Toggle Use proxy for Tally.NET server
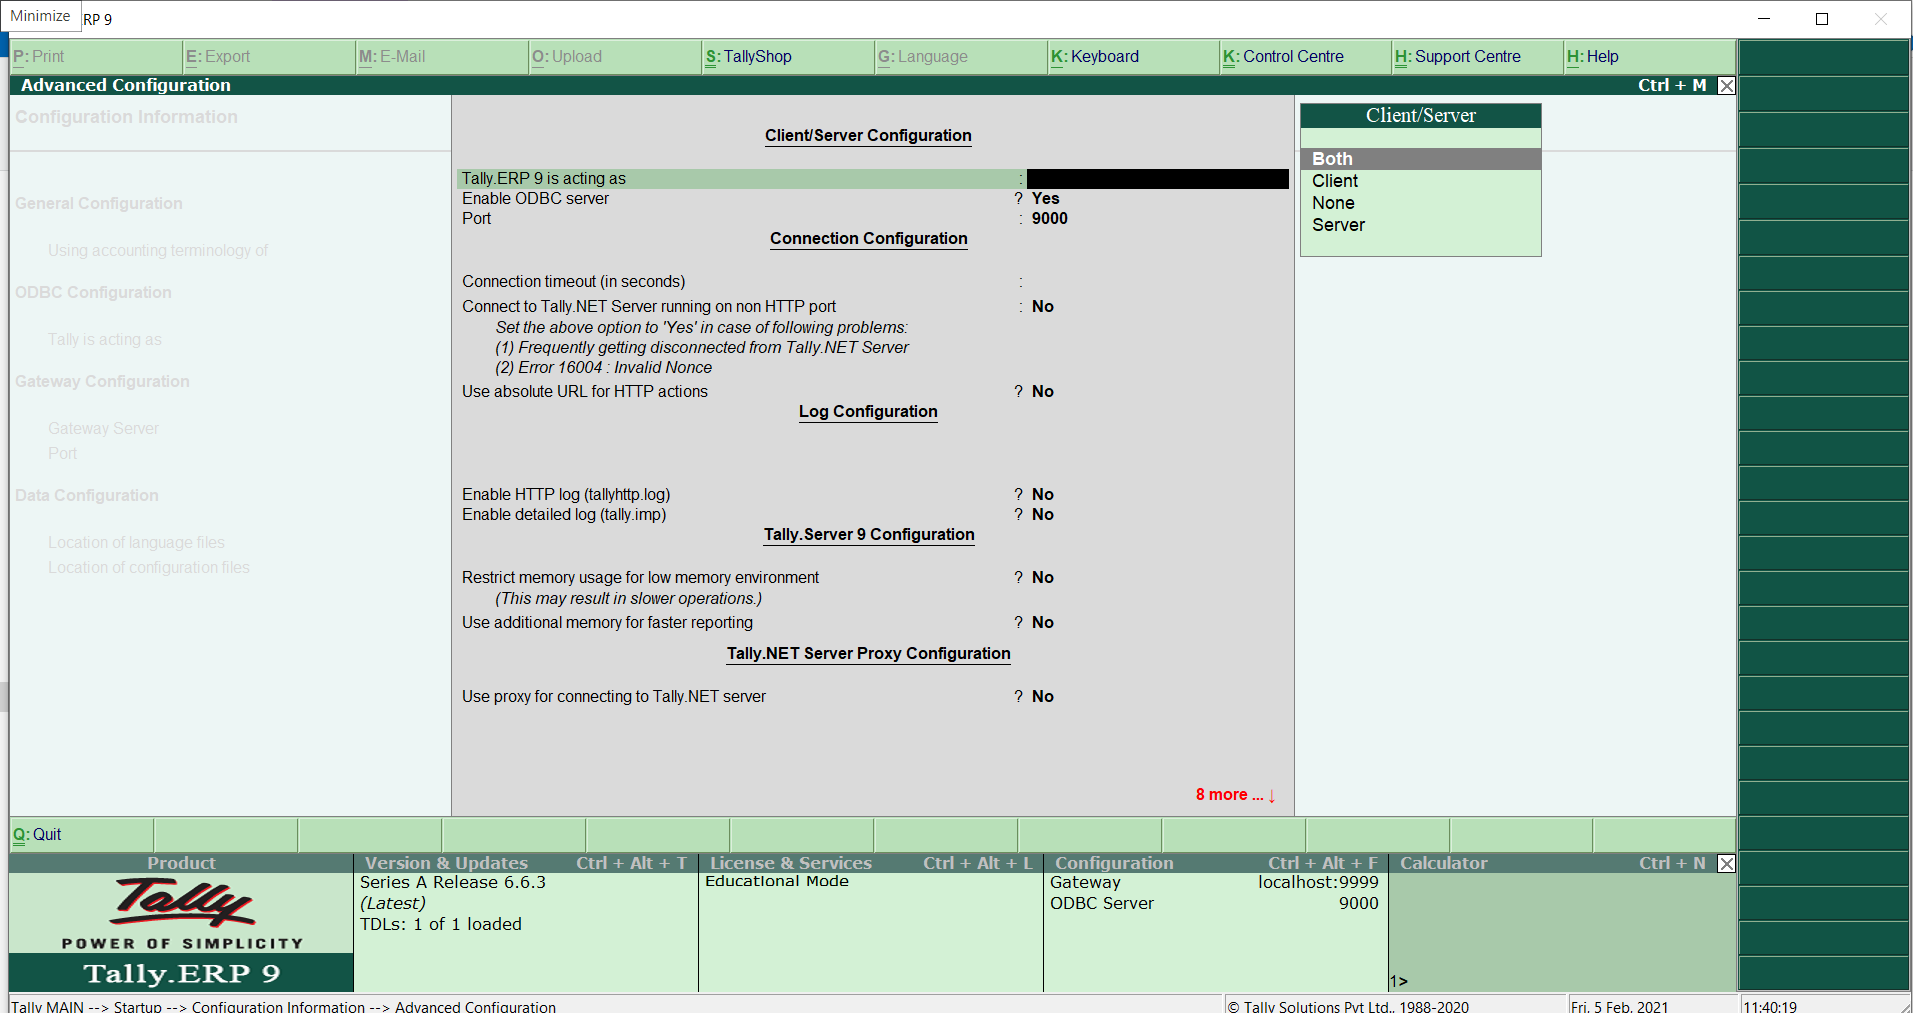1913x1013 pixels. coord(1042,697)
